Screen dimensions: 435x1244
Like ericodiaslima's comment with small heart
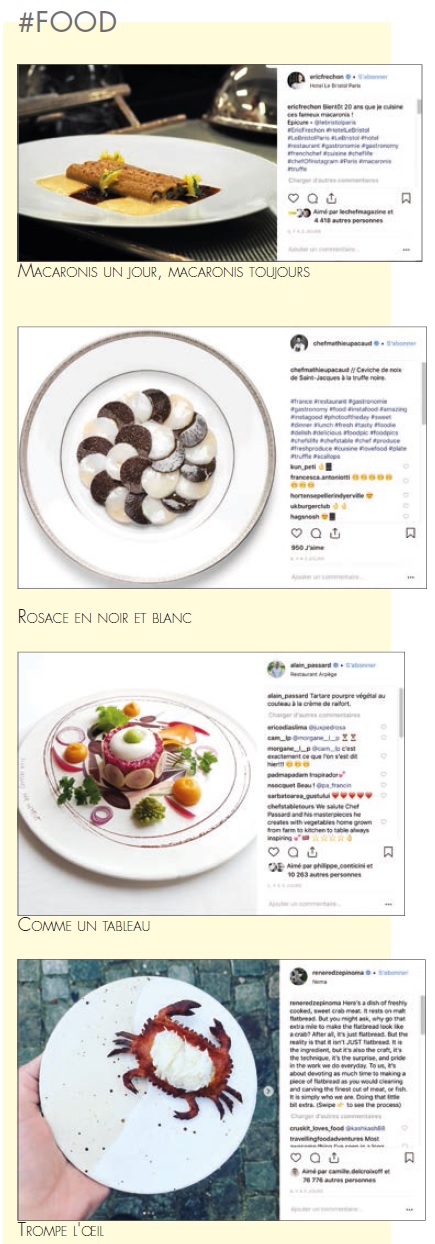[x=384, y=727]
